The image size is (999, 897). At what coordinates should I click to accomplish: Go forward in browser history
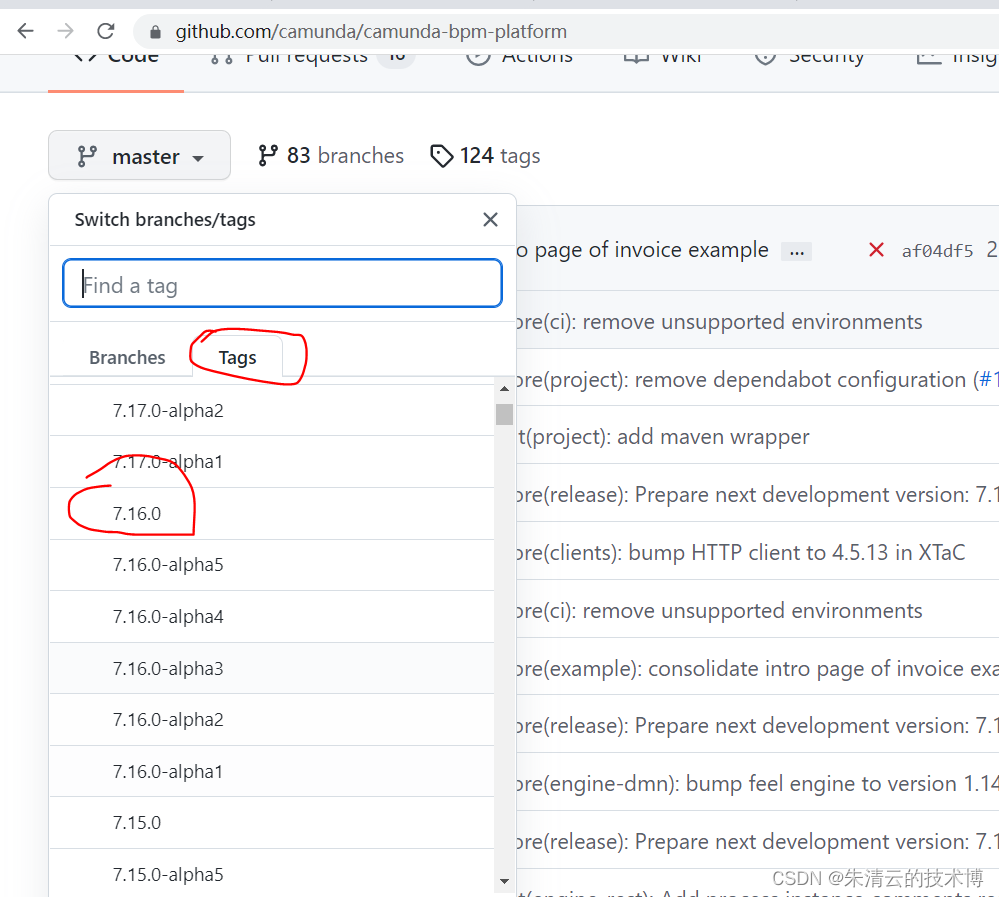pyautogui.click(x=65, y=31)
